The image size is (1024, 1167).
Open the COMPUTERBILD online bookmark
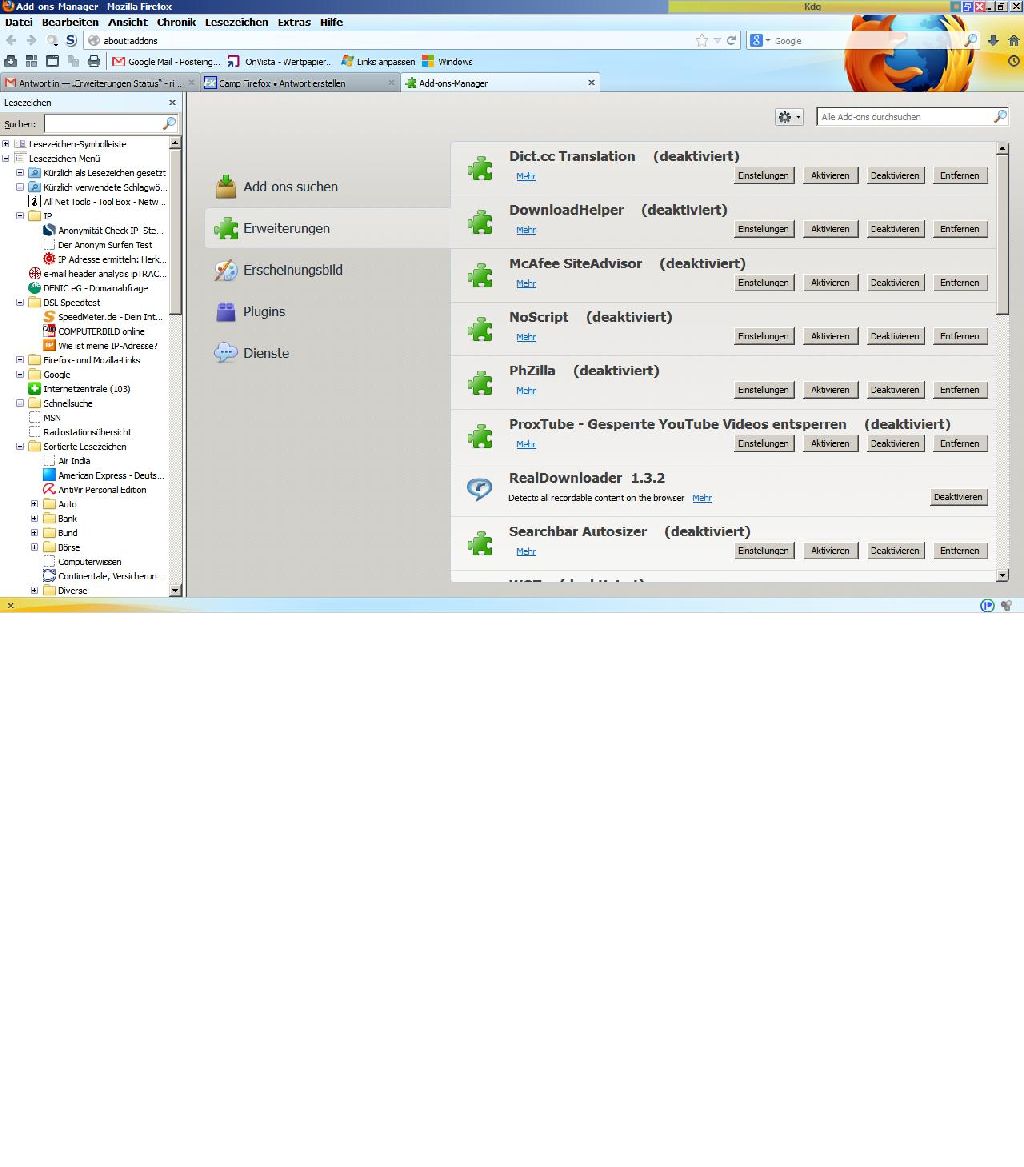(x=94, y=331)
